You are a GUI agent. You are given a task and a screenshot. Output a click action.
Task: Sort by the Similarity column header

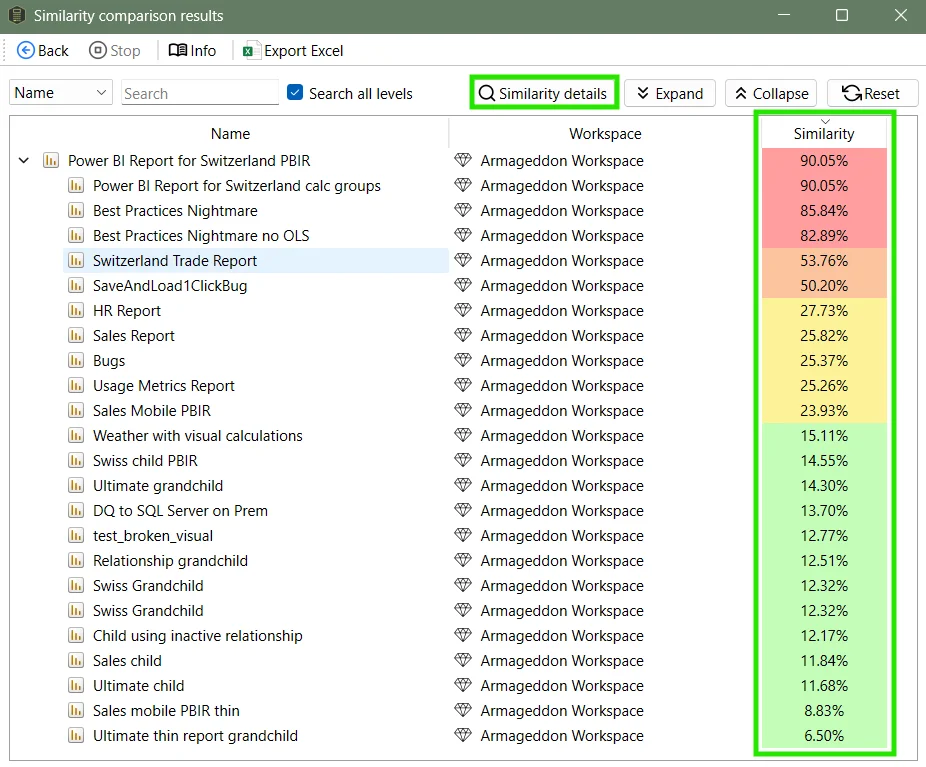pyautogui.click(x=824, y=133)
